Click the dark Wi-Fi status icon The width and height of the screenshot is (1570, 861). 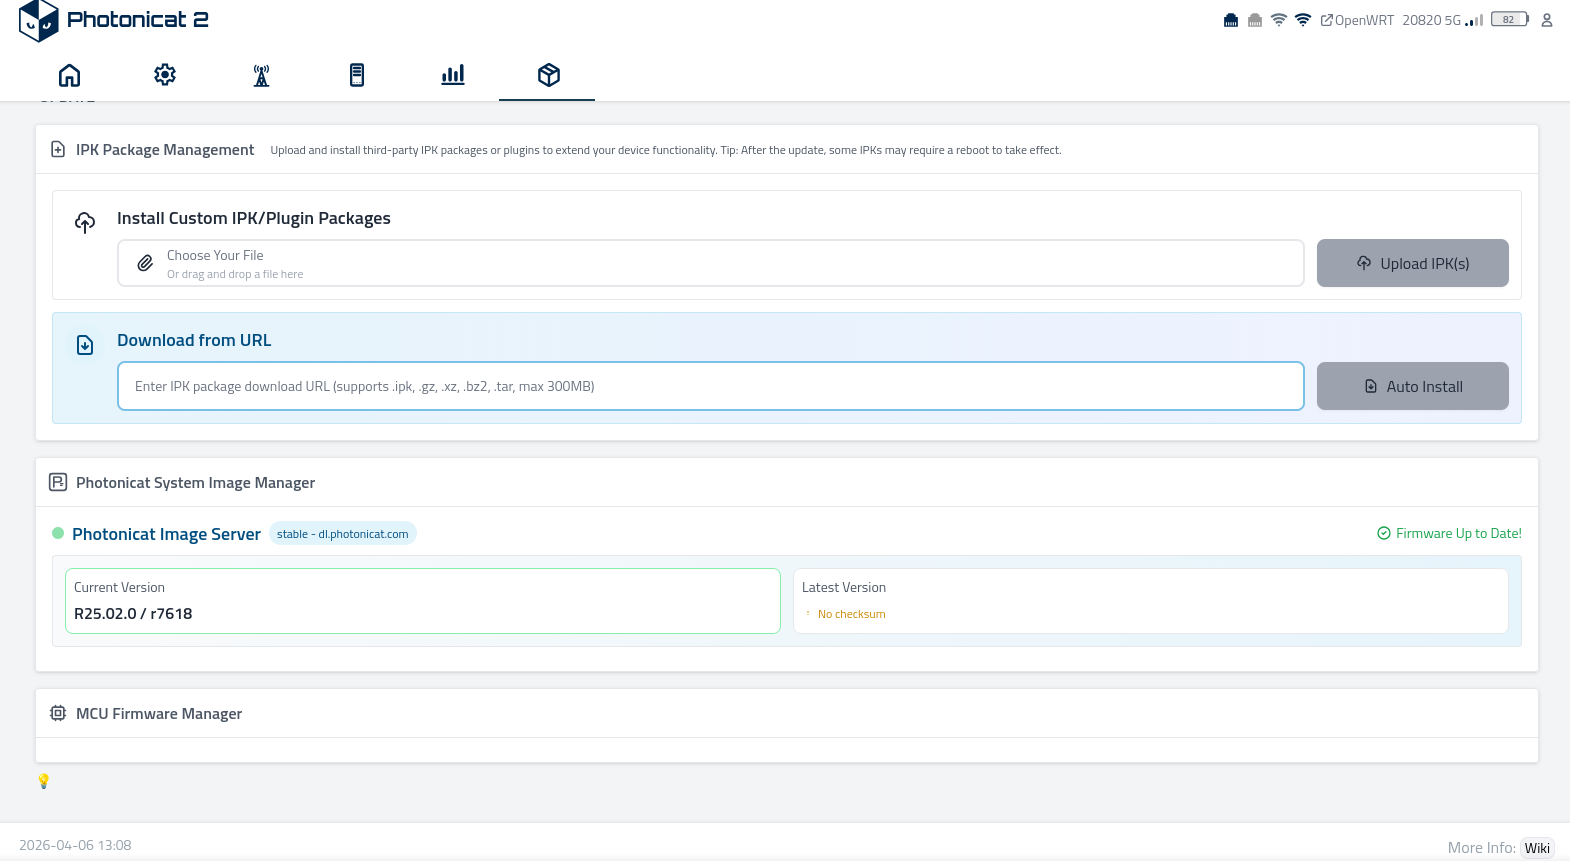1303,20
